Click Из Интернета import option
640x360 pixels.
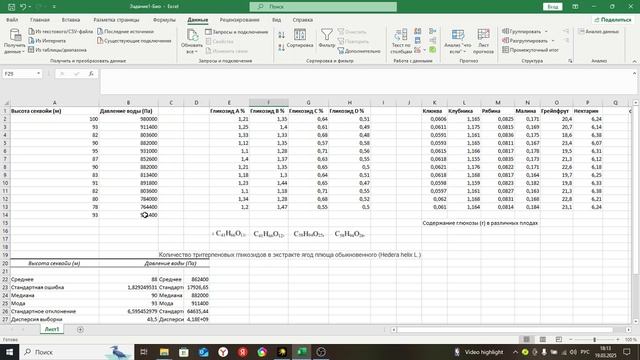(47, 41)
